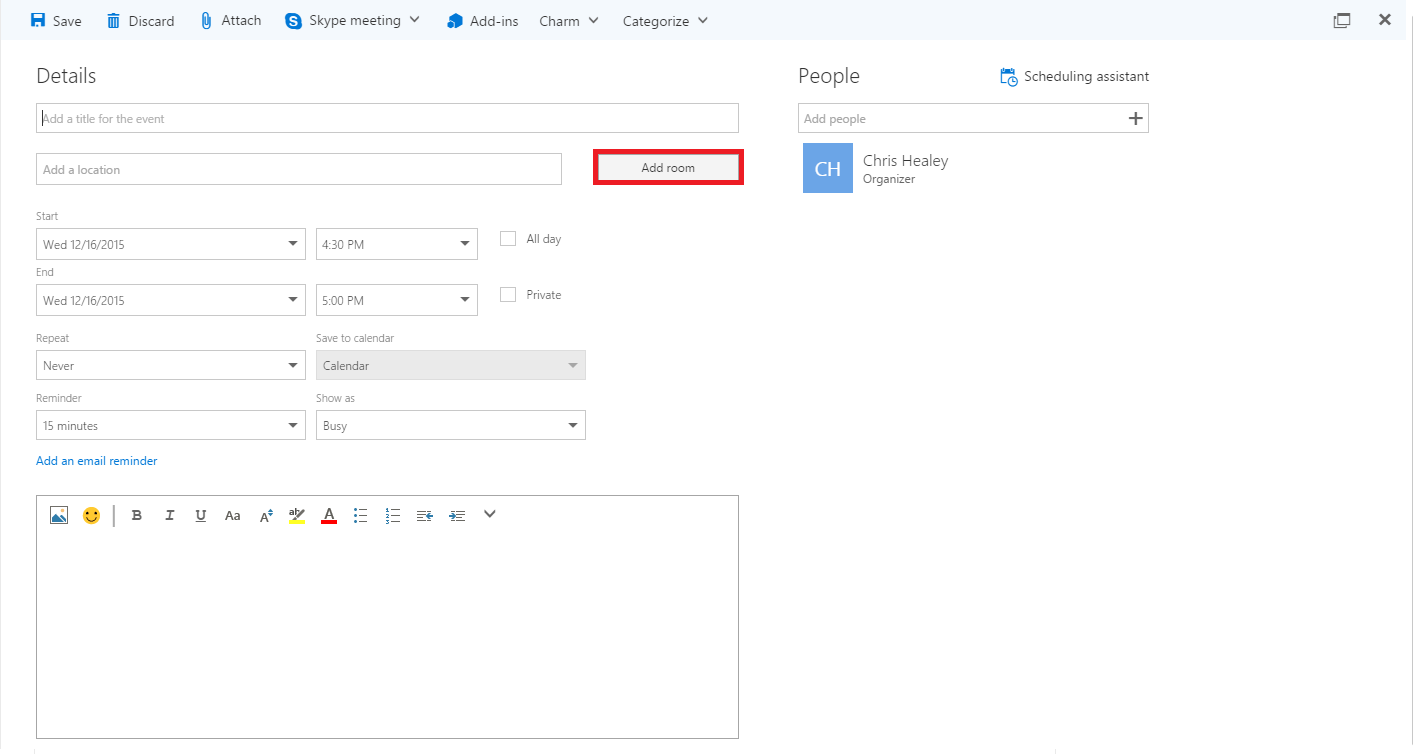Click the event title input field
This screenshot has width=1413, height=754.
pyautogui.click(x=387, y=118)
